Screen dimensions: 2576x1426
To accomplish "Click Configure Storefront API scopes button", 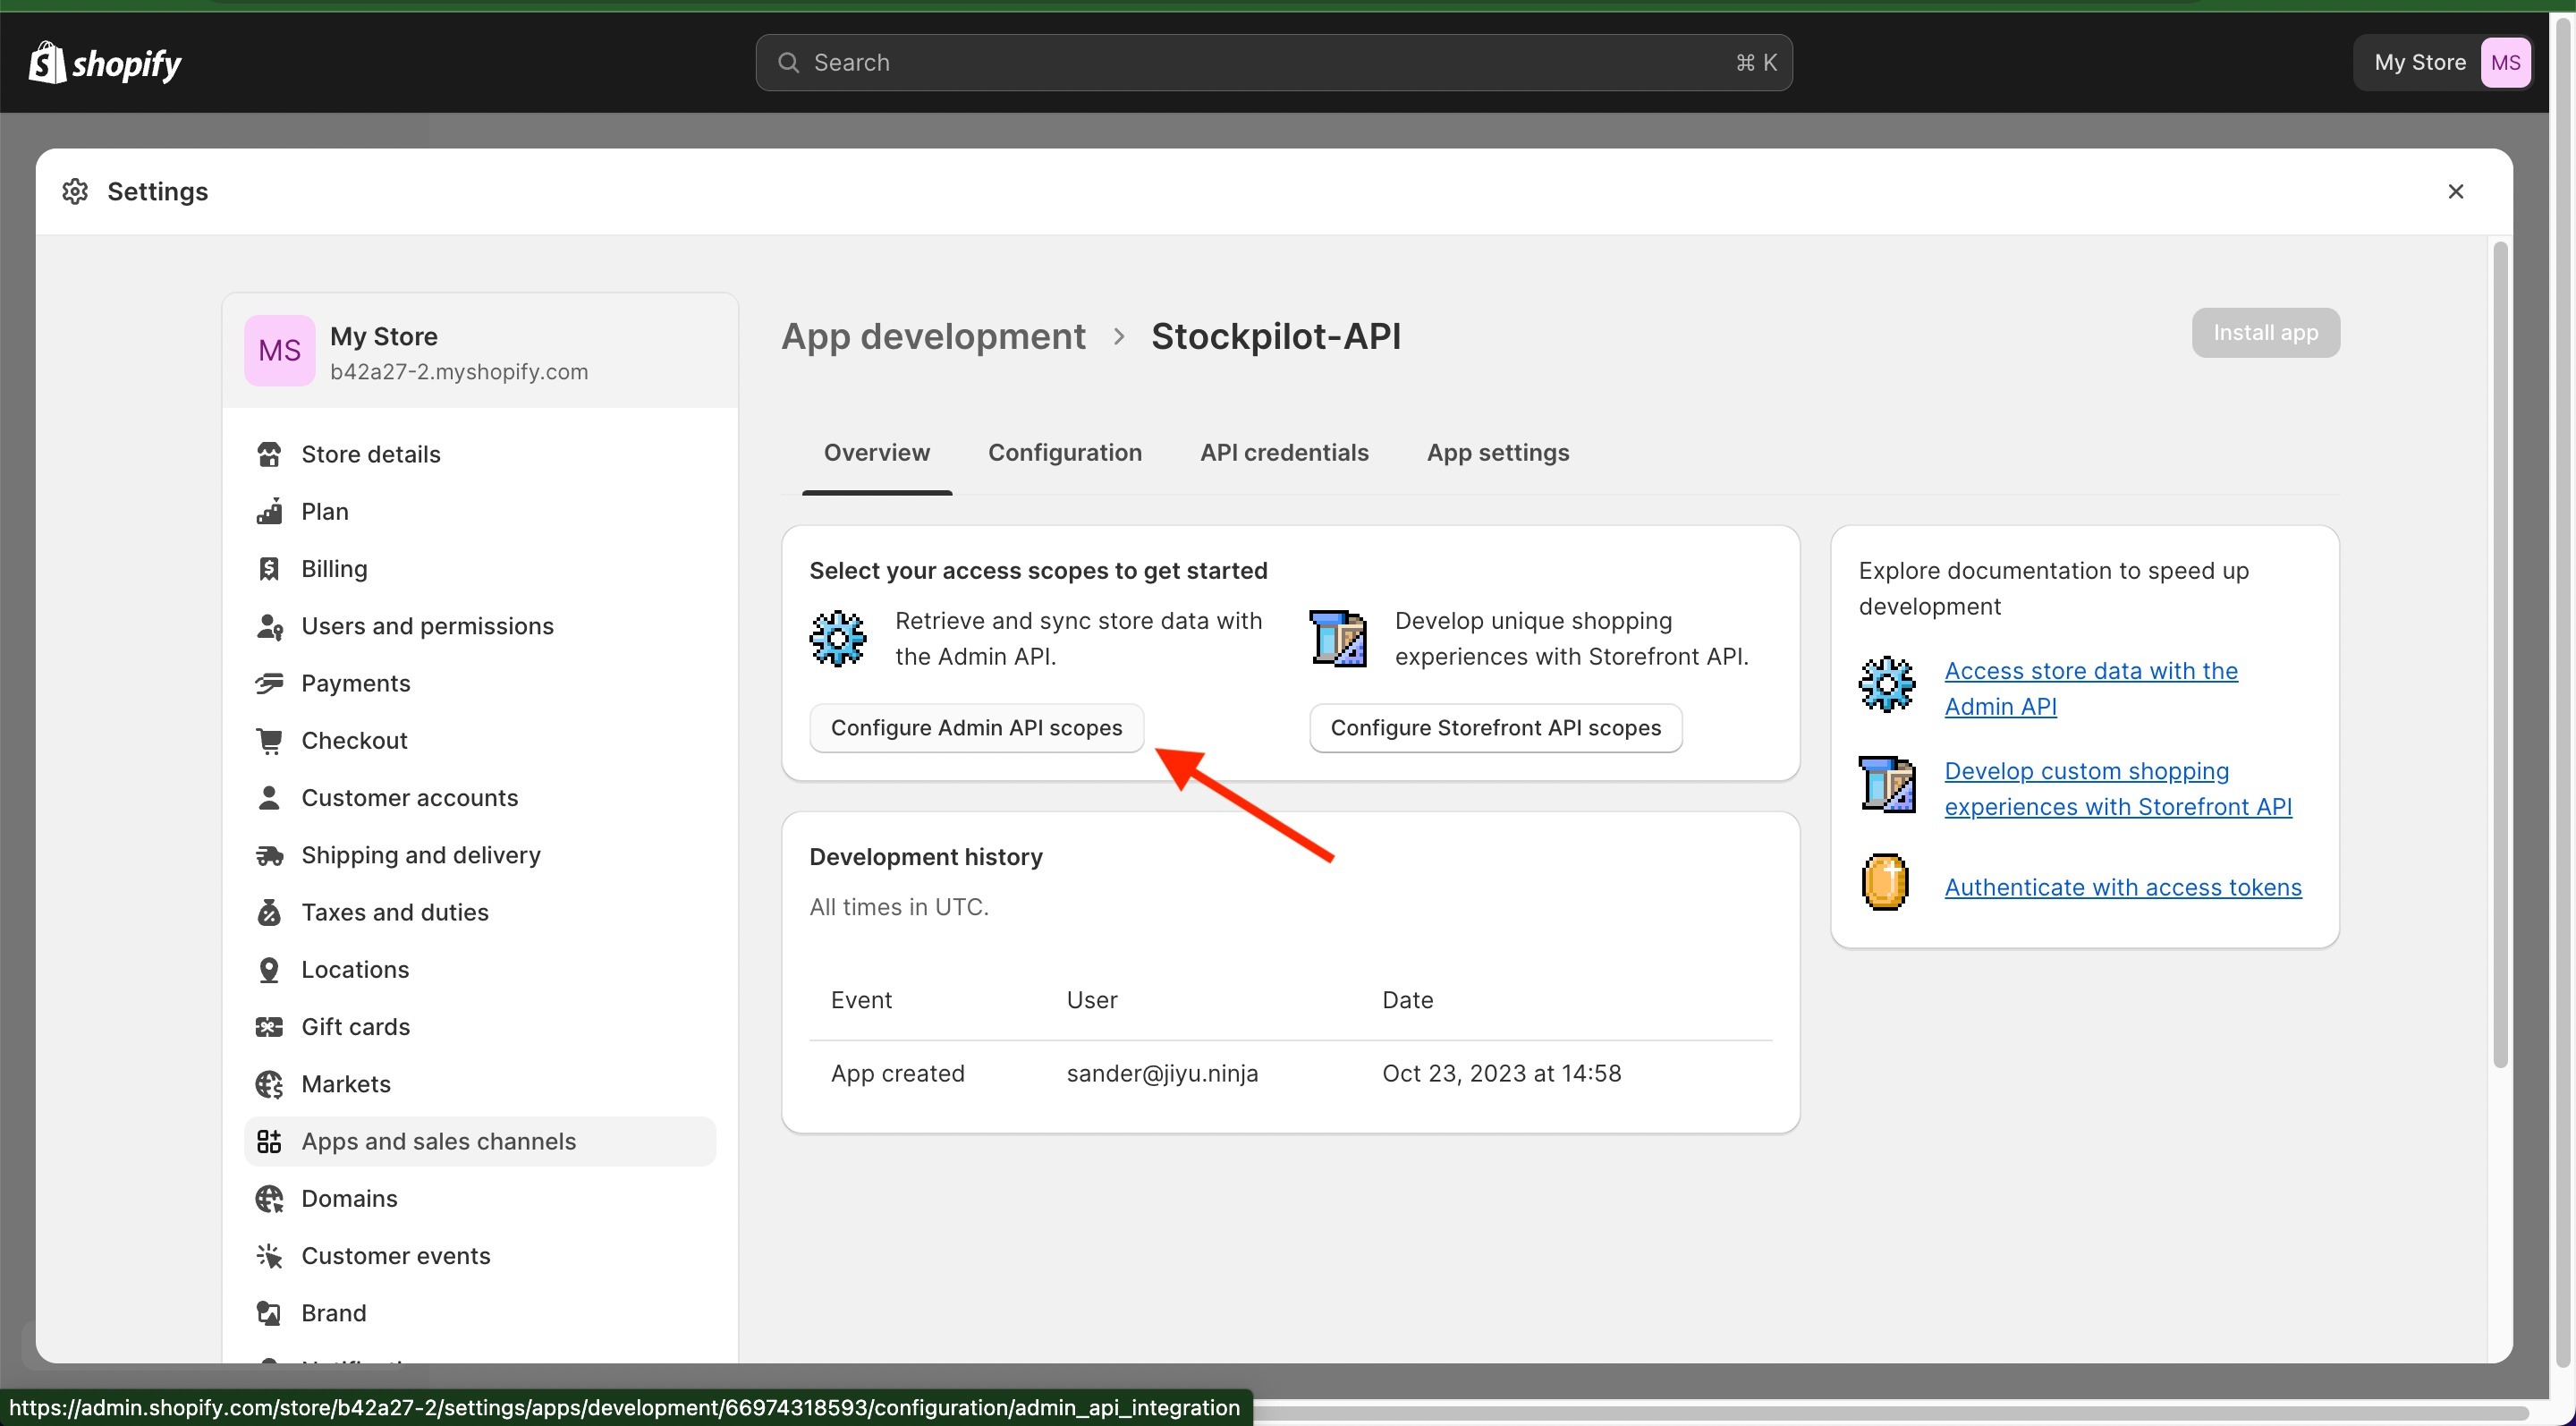I will (1496, 728).
